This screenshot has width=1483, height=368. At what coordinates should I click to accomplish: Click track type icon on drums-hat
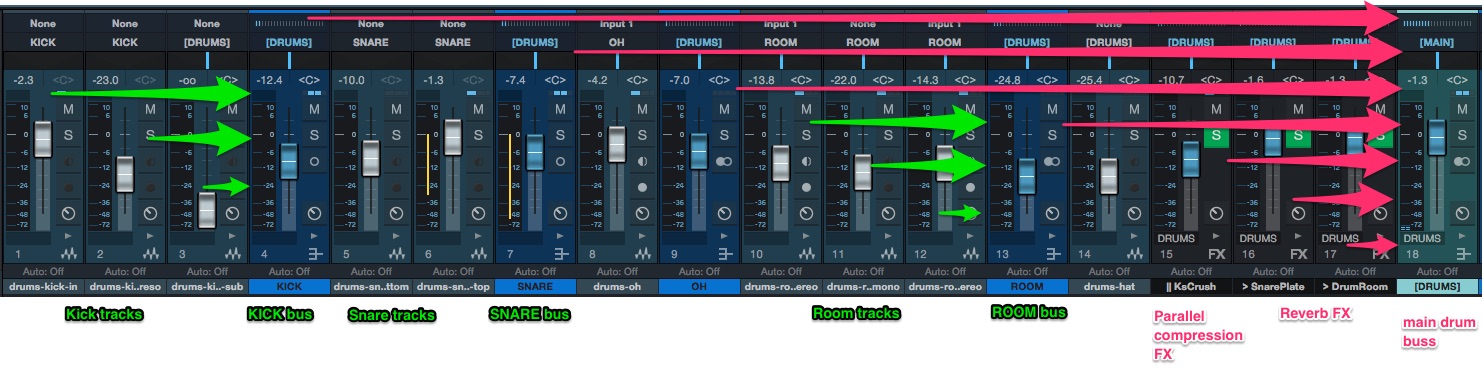[1134, 255]
